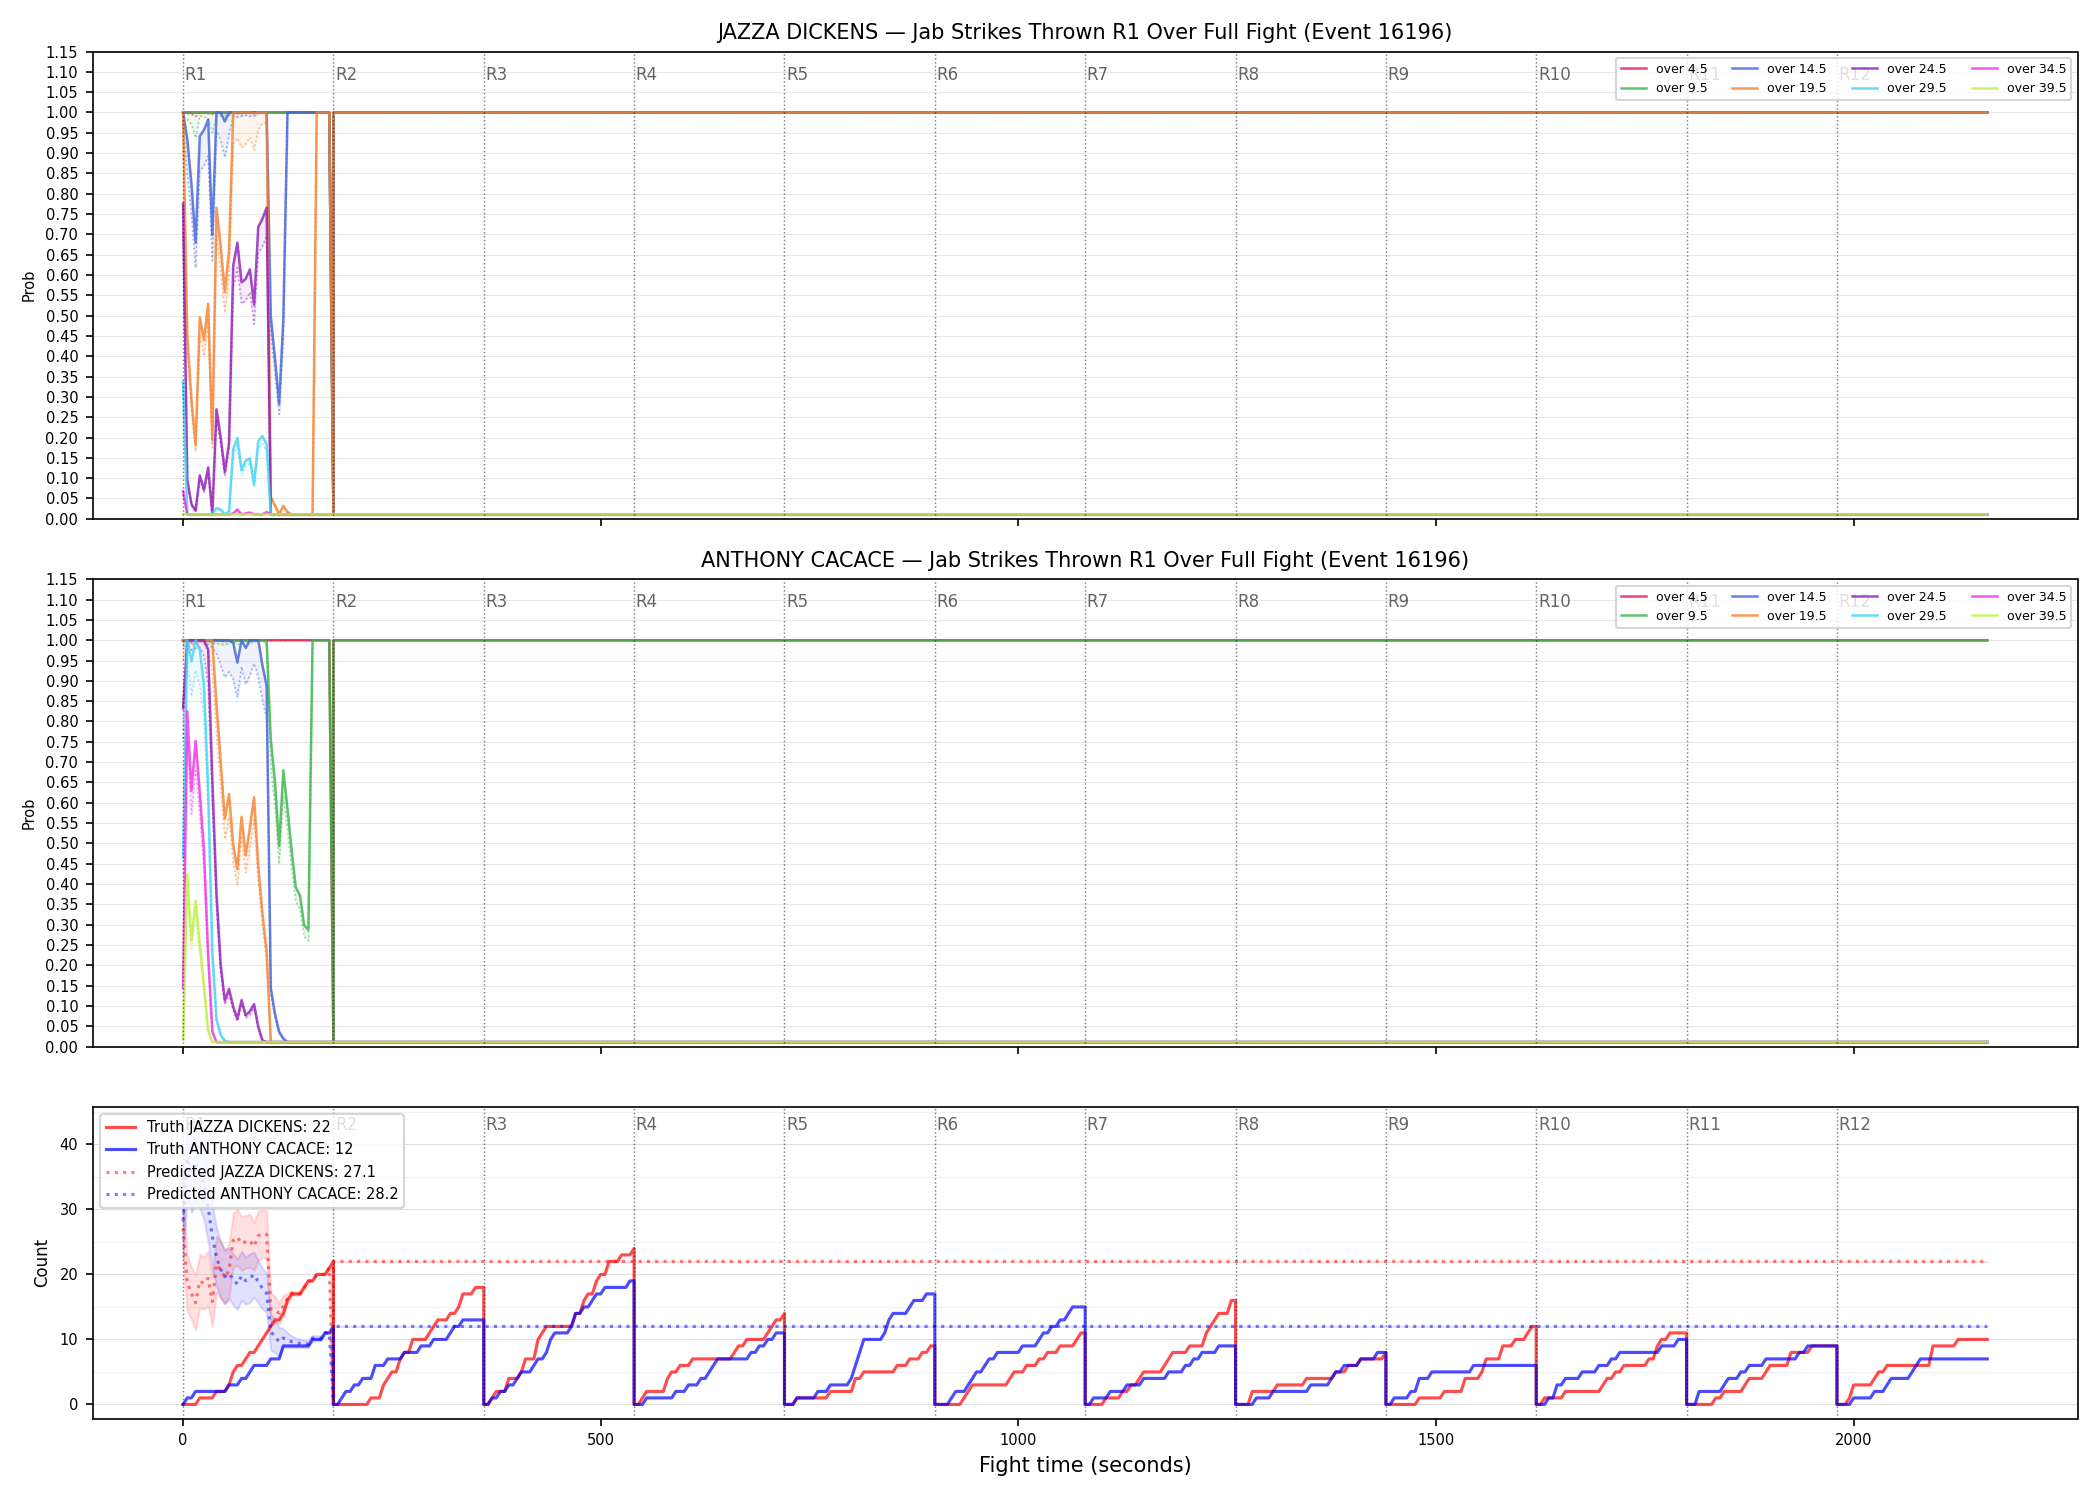Click the 2000 tick label on the x-axis
2100x1500 pixels.
point(1853,1440)
